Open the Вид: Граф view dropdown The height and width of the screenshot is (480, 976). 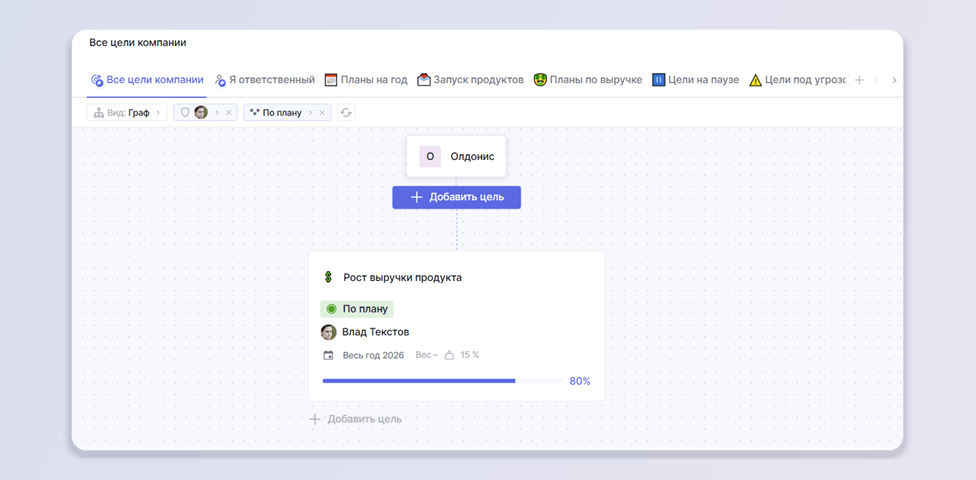127,113
